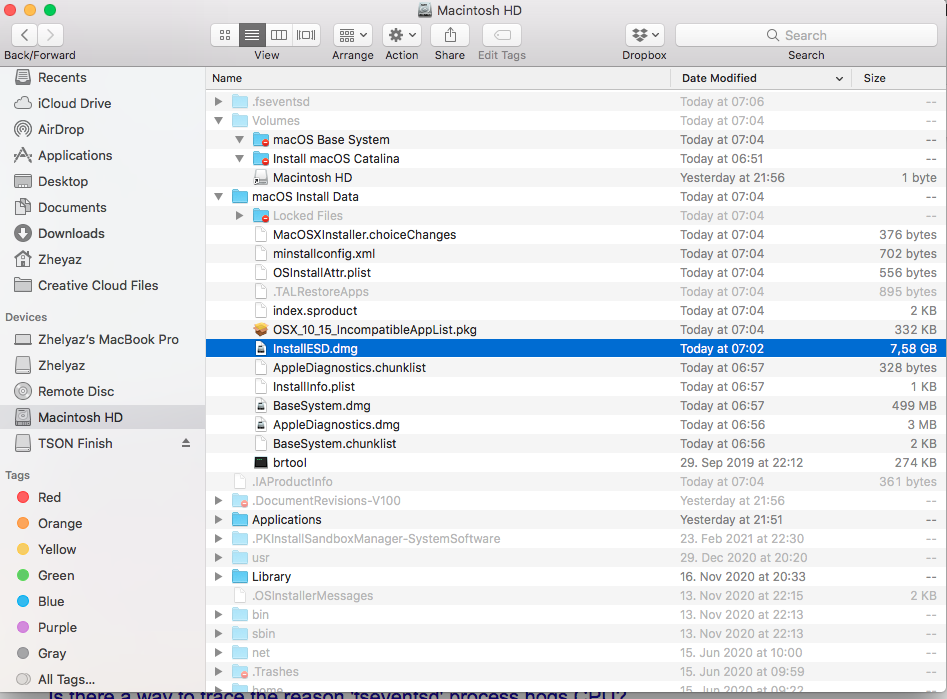The image size is (947, 699).
Task: Go back in Finder history
Action: (25, 35)
